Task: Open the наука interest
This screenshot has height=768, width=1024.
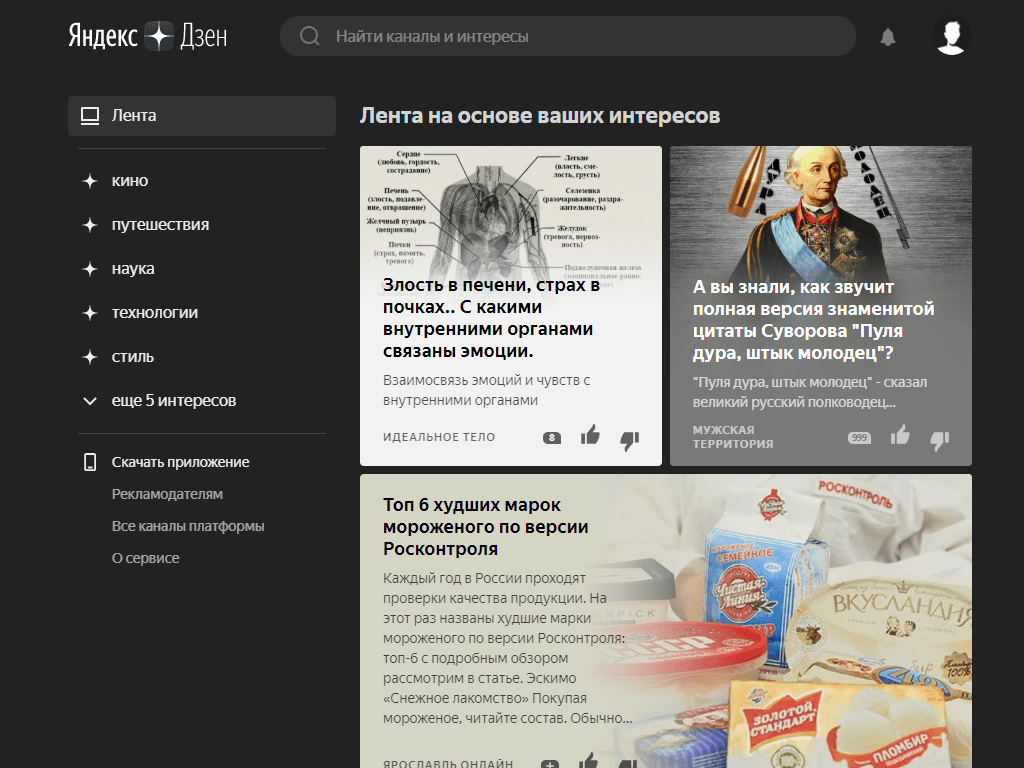Action: (133, 268)
